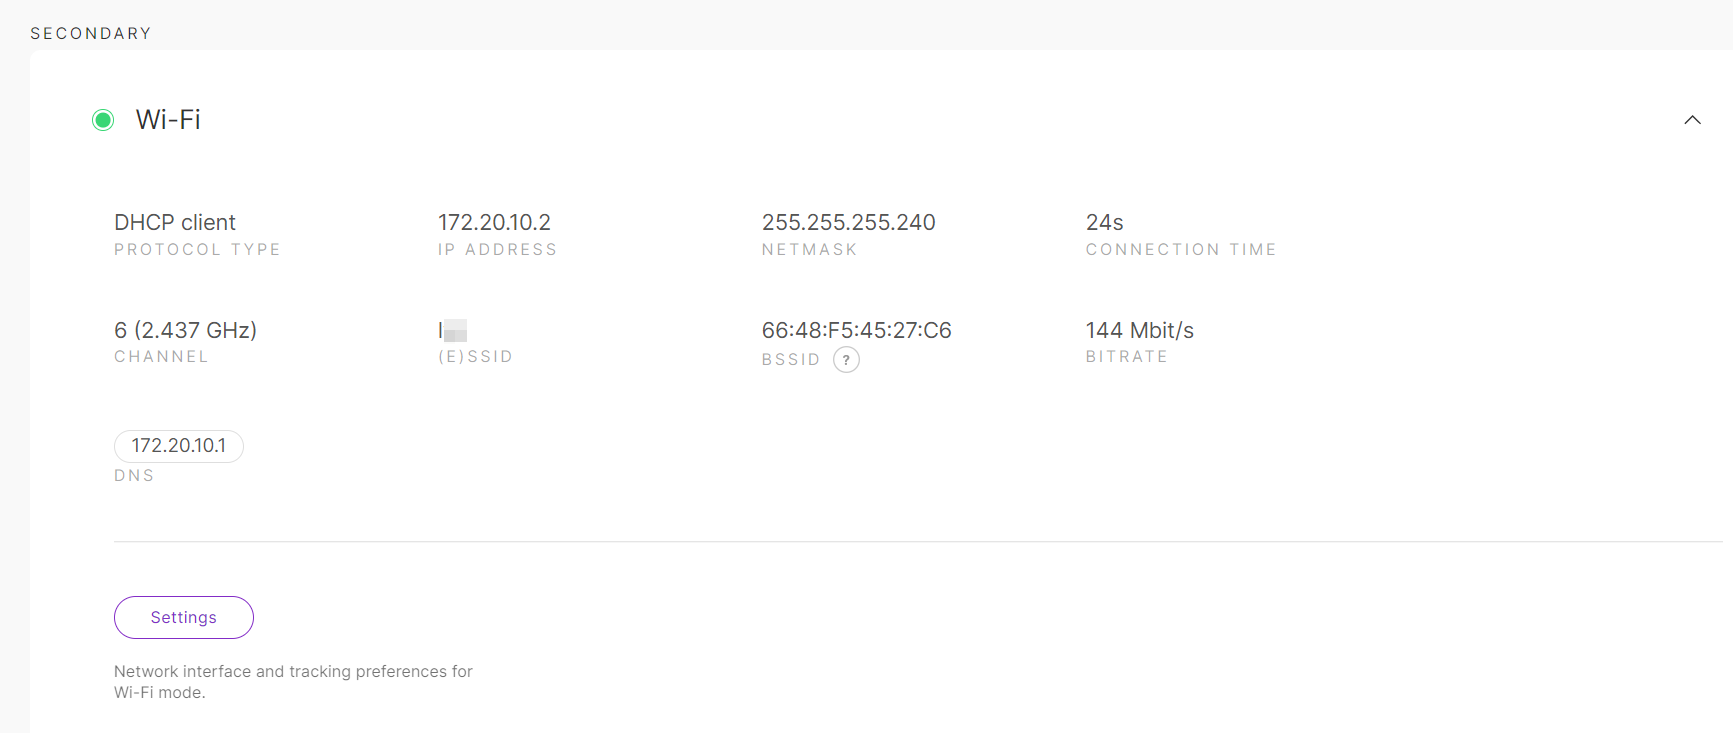Screen dimensions: 1733x733
Task: Click the netmask value 255.255.255.240
Action: pyautogui.click(x=848, y=222)
